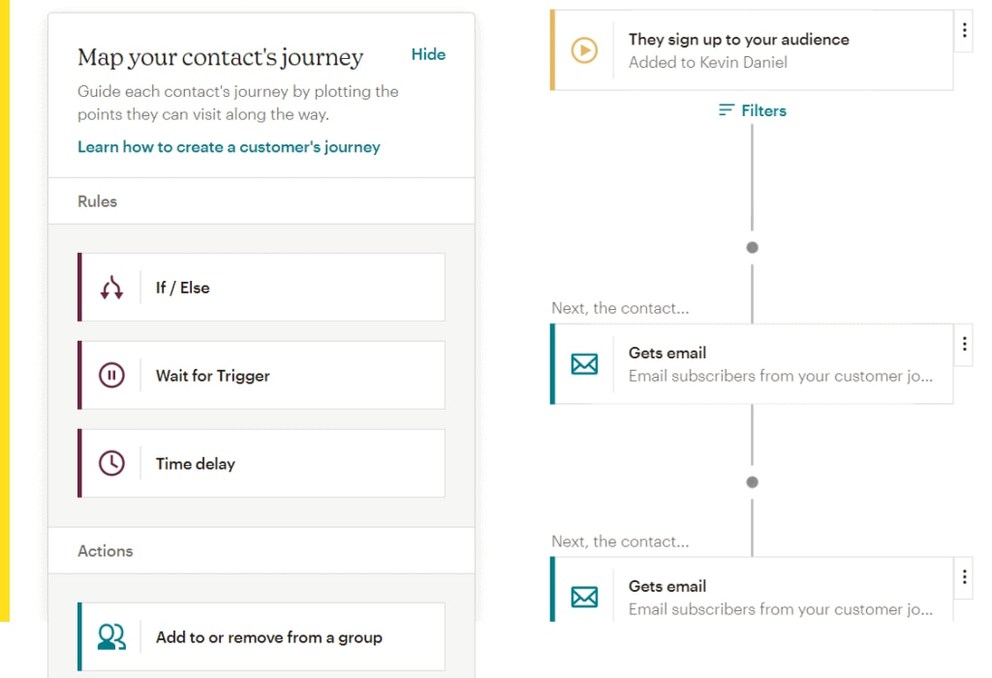The image size is (992, 678).
Task: Click the envelope icon on the second Gets email step
Action: pyautogui.click(x=584, y=597)
